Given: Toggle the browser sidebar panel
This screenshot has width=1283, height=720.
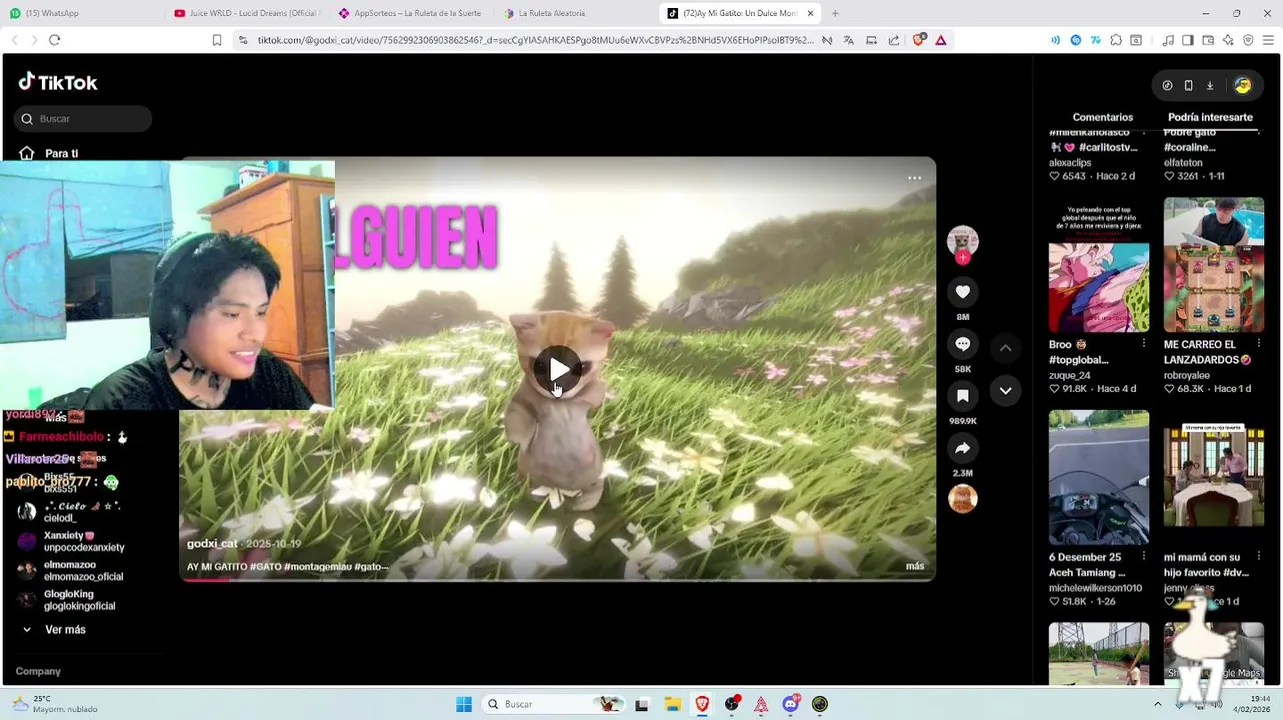Looking at the screenshot, I should click(1188, 40).
